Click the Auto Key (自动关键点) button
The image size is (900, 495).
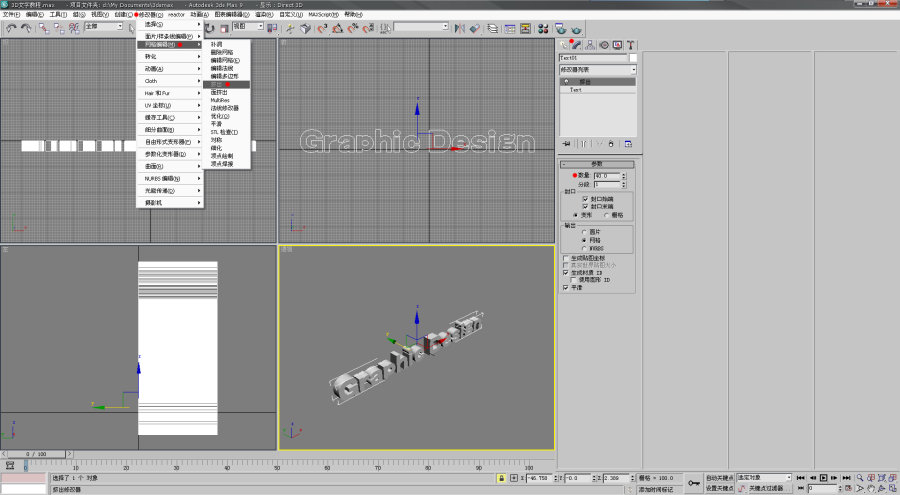tap(719, 478)
